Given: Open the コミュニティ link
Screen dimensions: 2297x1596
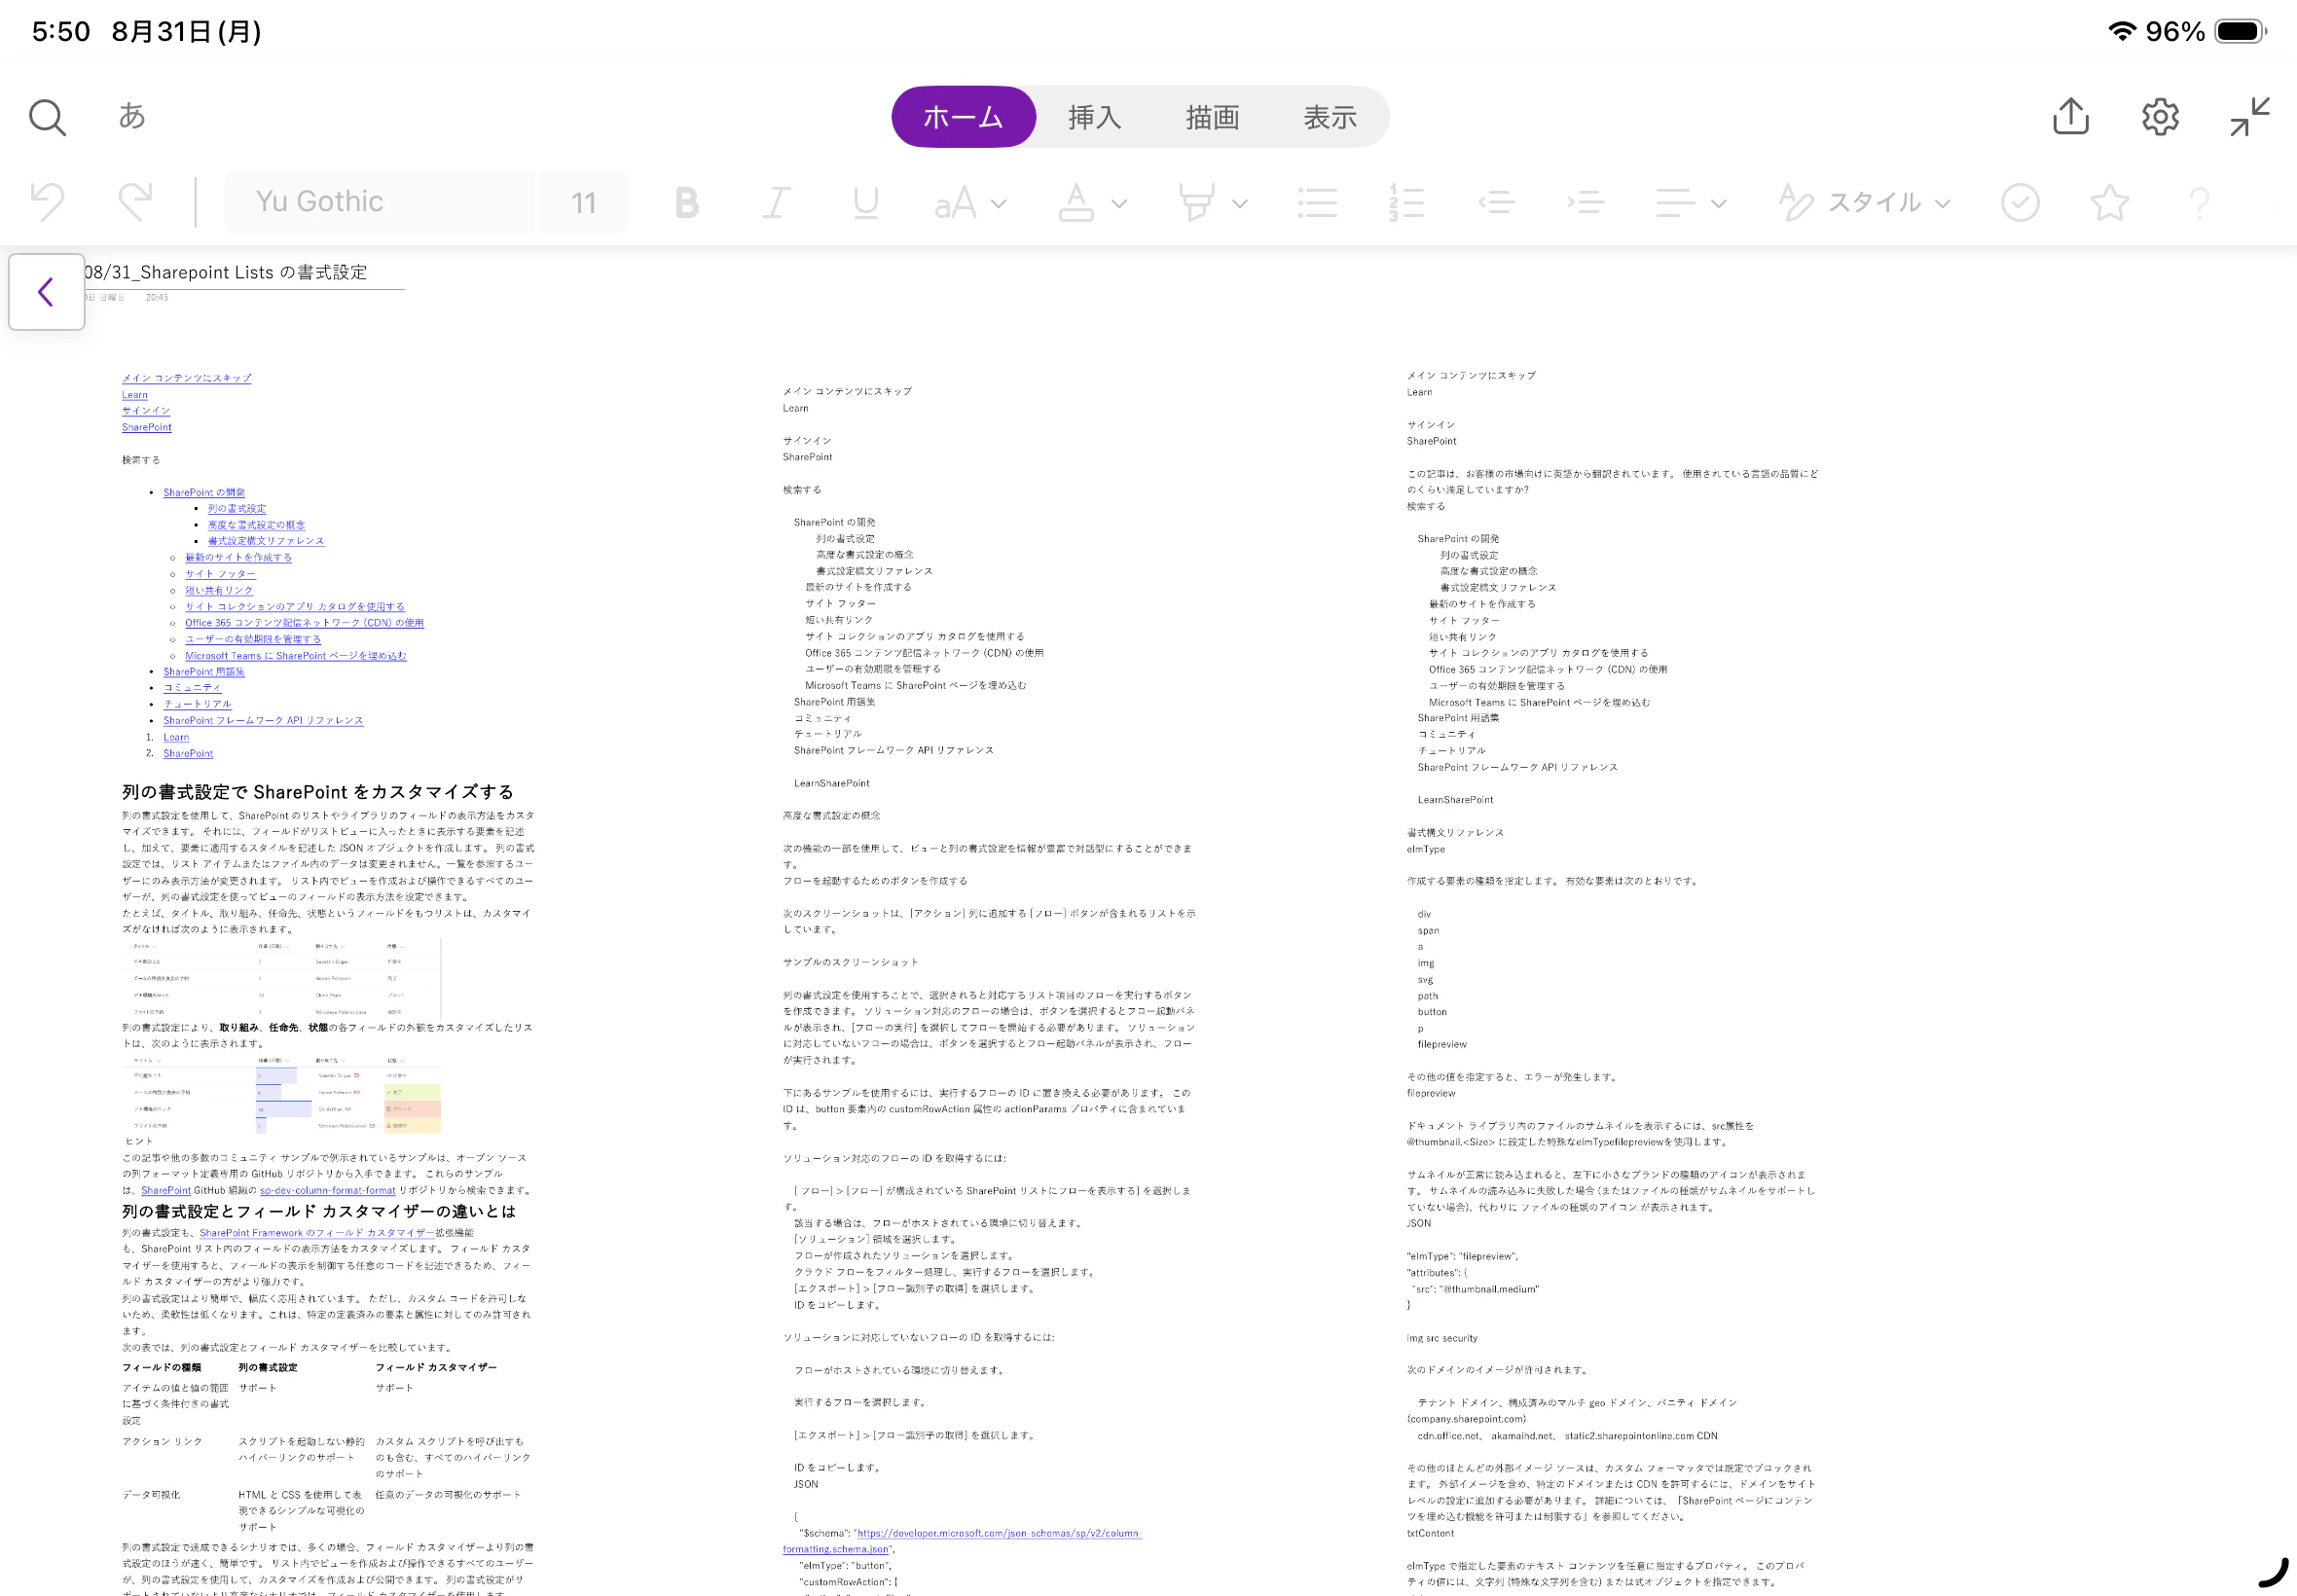Looking at the screenshot, I should pyautogui.click(x=192, y=688).
